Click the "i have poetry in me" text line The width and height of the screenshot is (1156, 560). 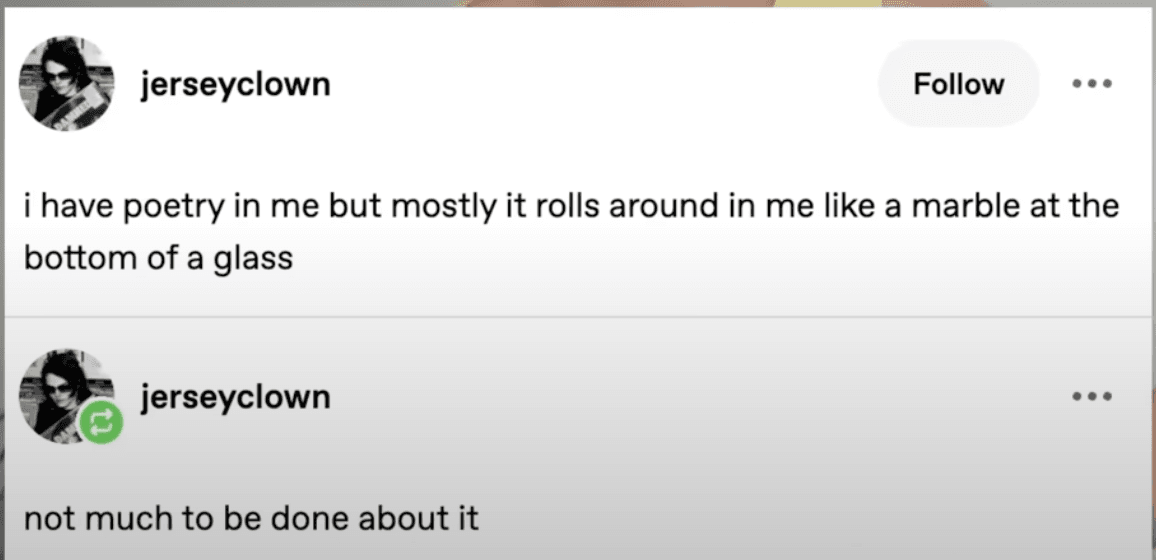pyautogui.click(x=570, y=206)
